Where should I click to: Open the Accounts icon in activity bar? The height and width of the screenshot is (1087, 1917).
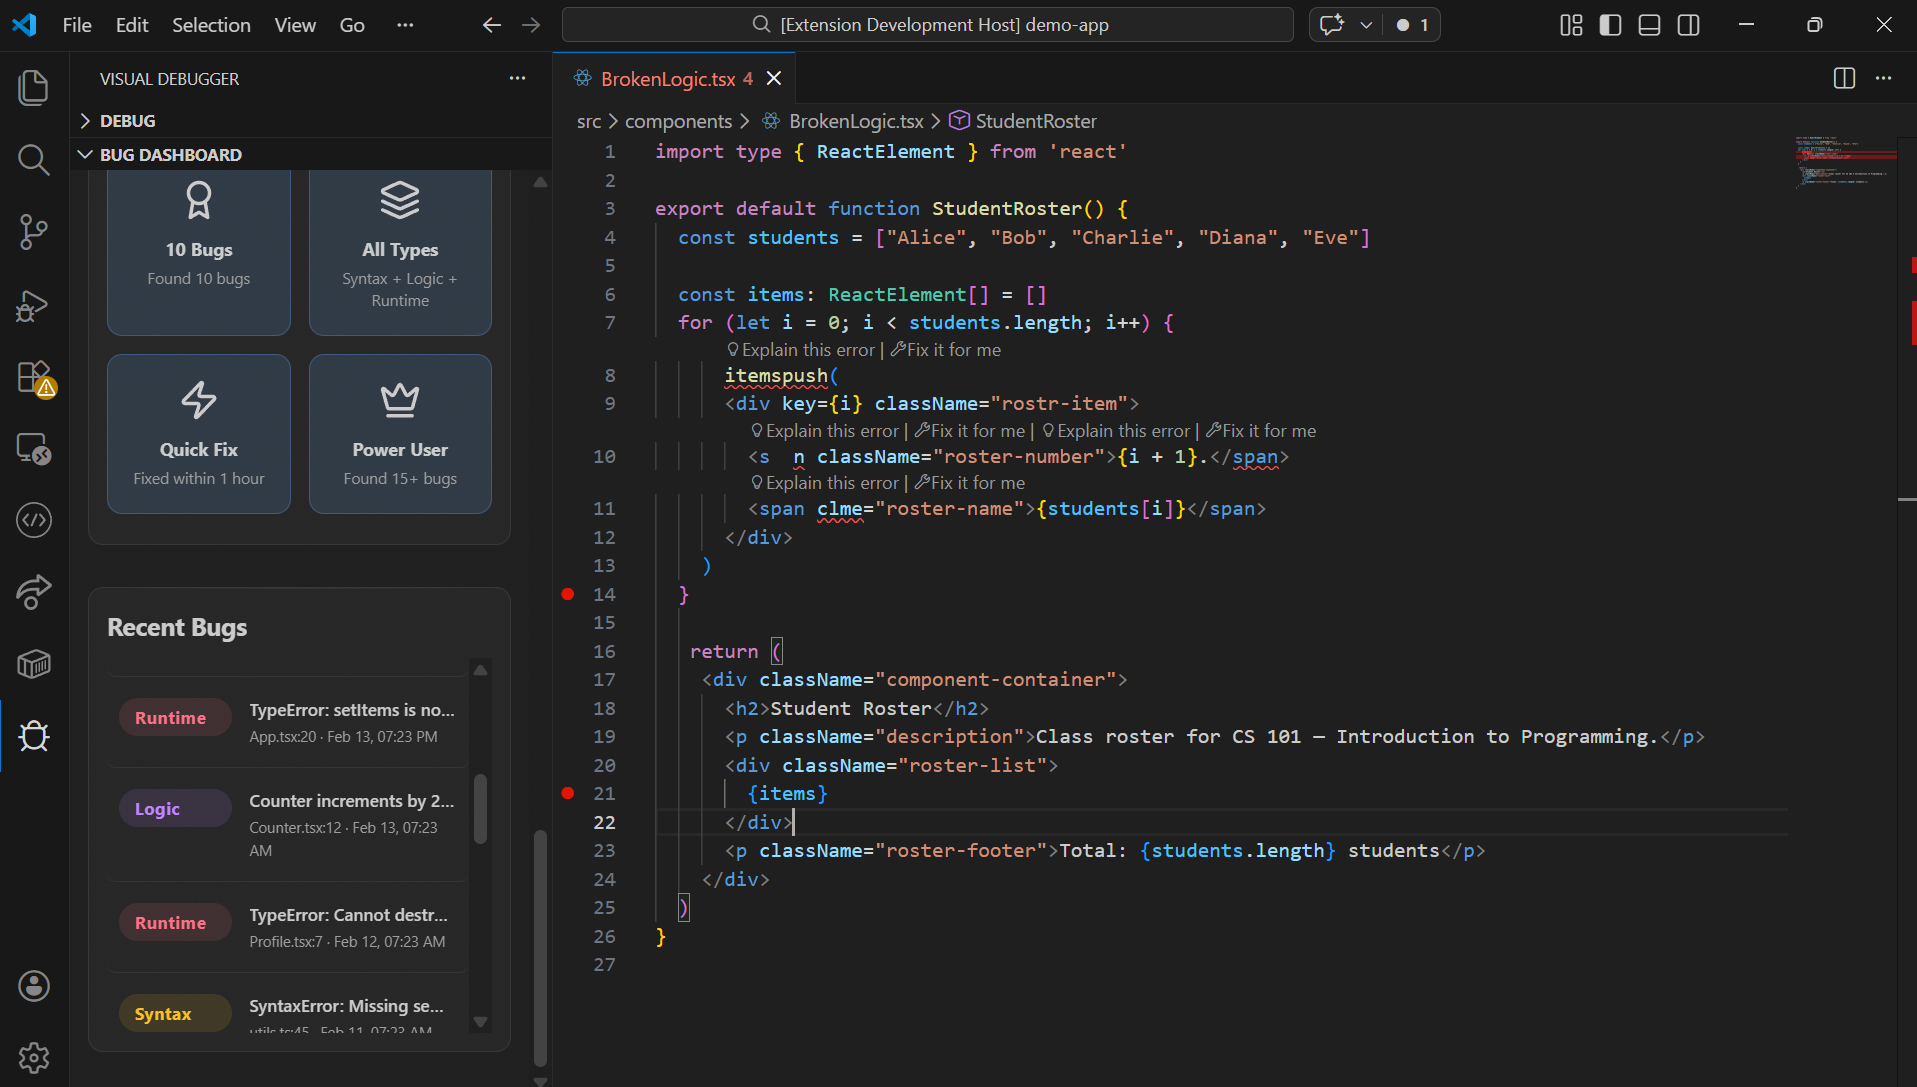click(x=34, y=986)
